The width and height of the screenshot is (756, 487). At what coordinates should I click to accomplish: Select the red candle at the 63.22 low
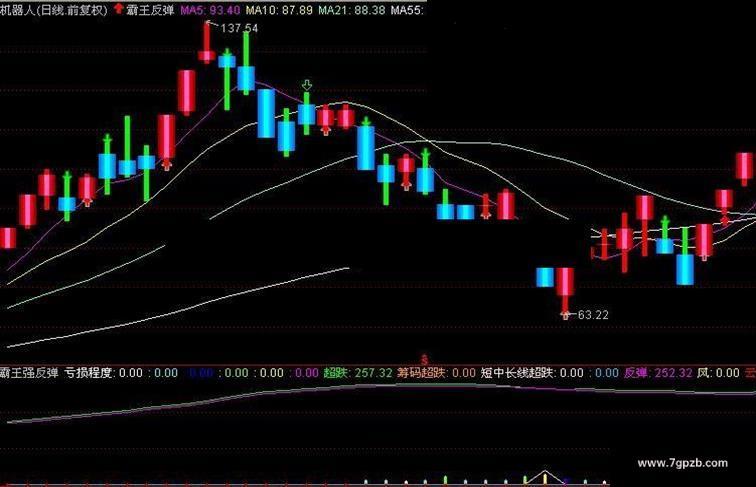point(565,292)
